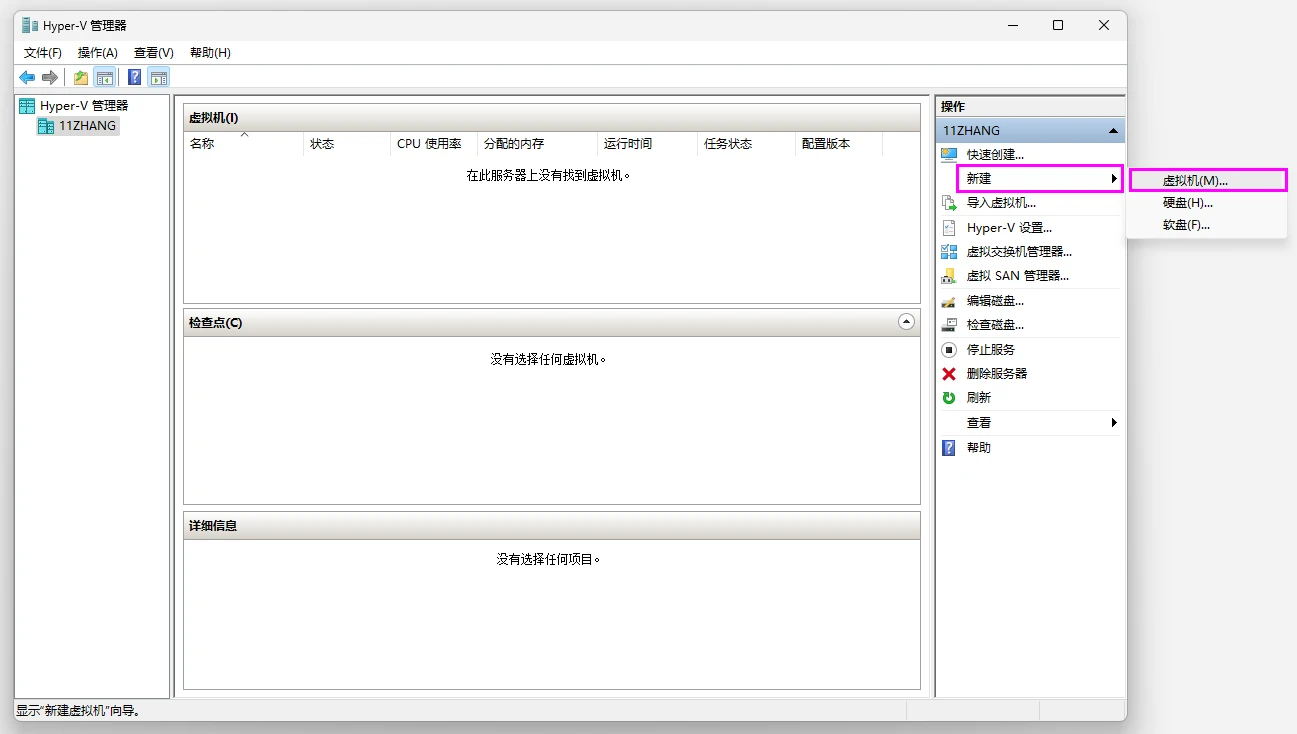Sort by the 名称 column header
The height and width of the screenshot is (734, 1297).
point(243,144)
